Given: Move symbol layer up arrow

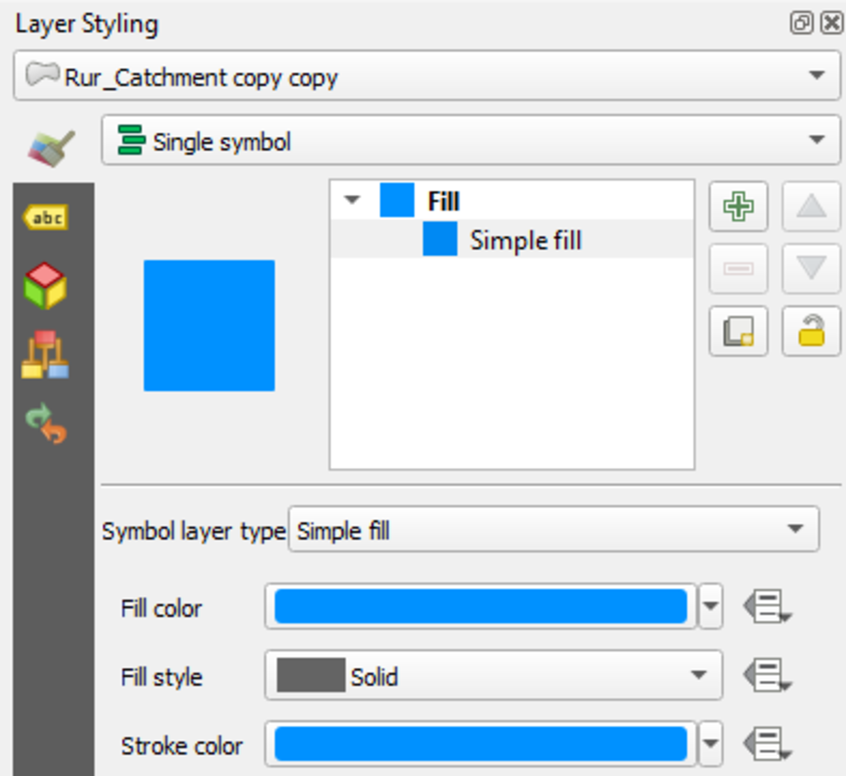Looking at the screenshot, I should (811, 206).
